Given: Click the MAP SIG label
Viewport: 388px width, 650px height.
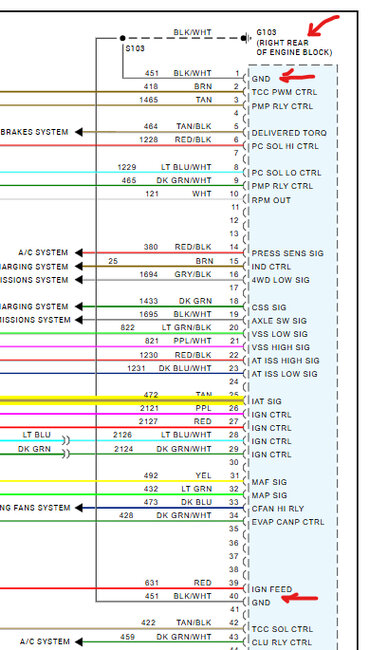Looking at the screenshot, I should (269, 495).
